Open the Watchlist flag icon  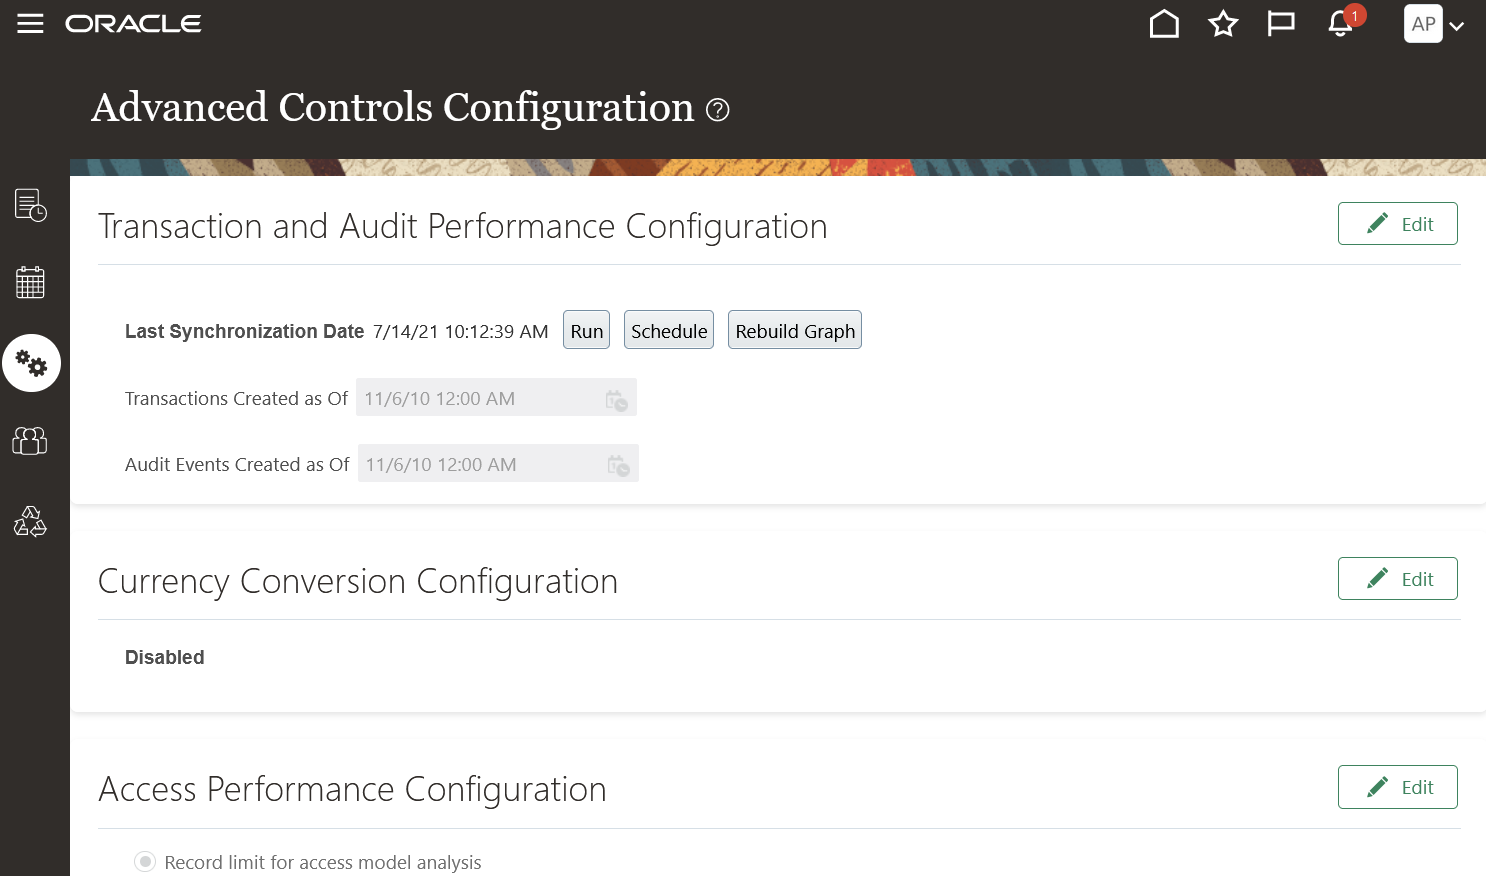[x=1281, y=24]
